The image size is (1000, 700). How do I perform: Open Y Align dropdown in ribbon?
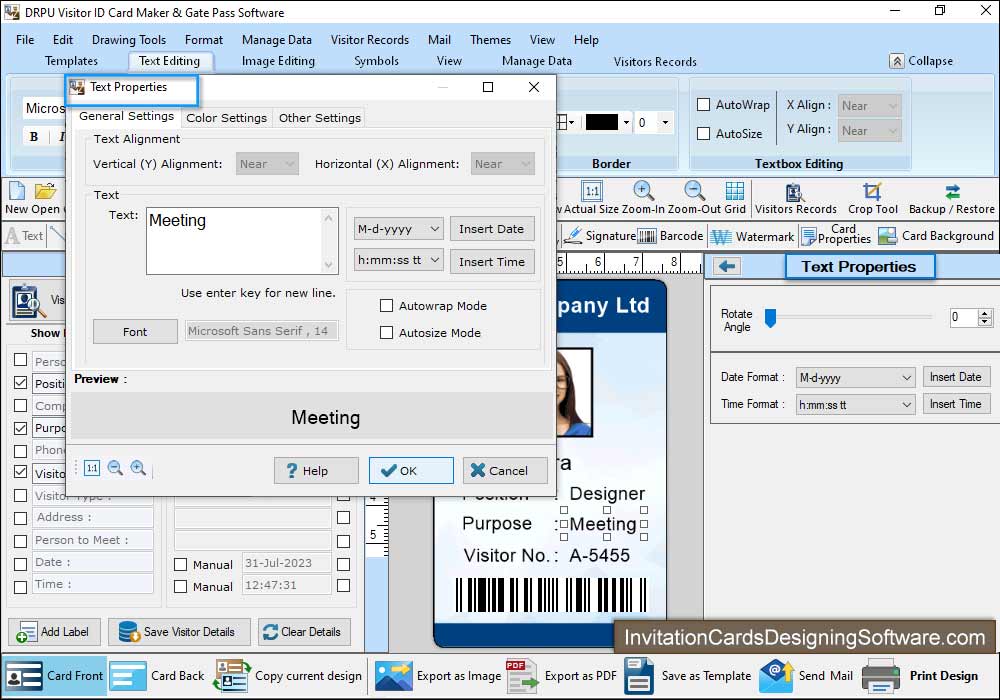[x=869, y=131]
